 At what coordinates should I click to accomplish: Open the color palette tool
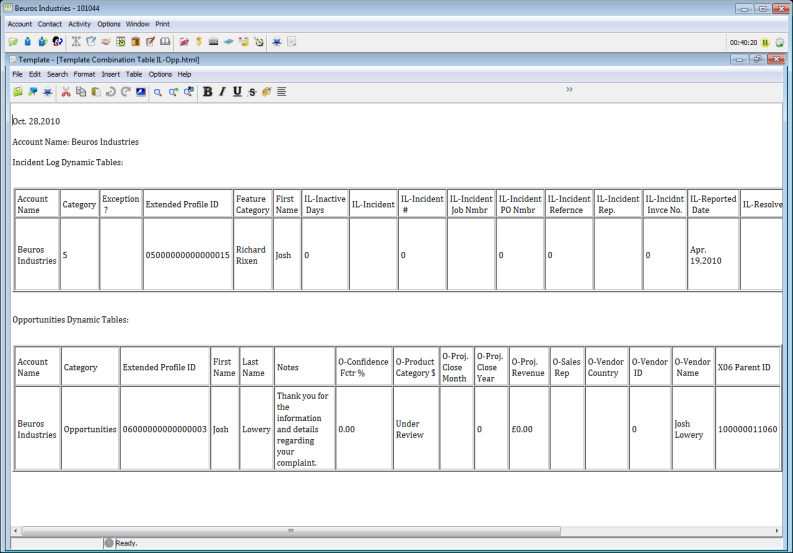coord(267,92)
